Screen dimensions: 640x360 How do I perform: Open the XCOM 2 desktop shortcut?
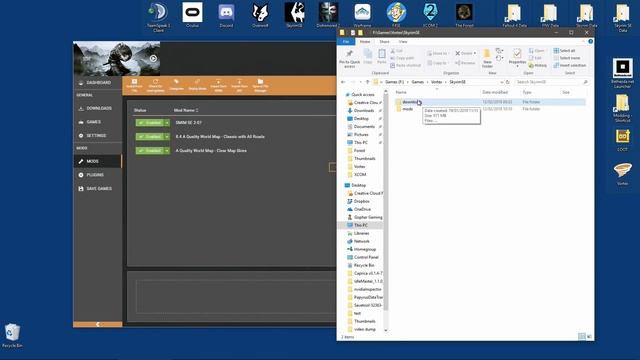(430, 15)
